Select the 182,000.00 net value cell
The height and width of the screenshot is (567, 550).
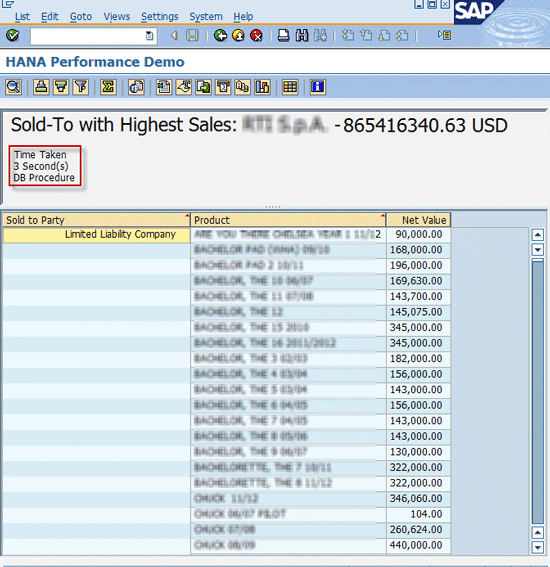[x=419, y=359]
